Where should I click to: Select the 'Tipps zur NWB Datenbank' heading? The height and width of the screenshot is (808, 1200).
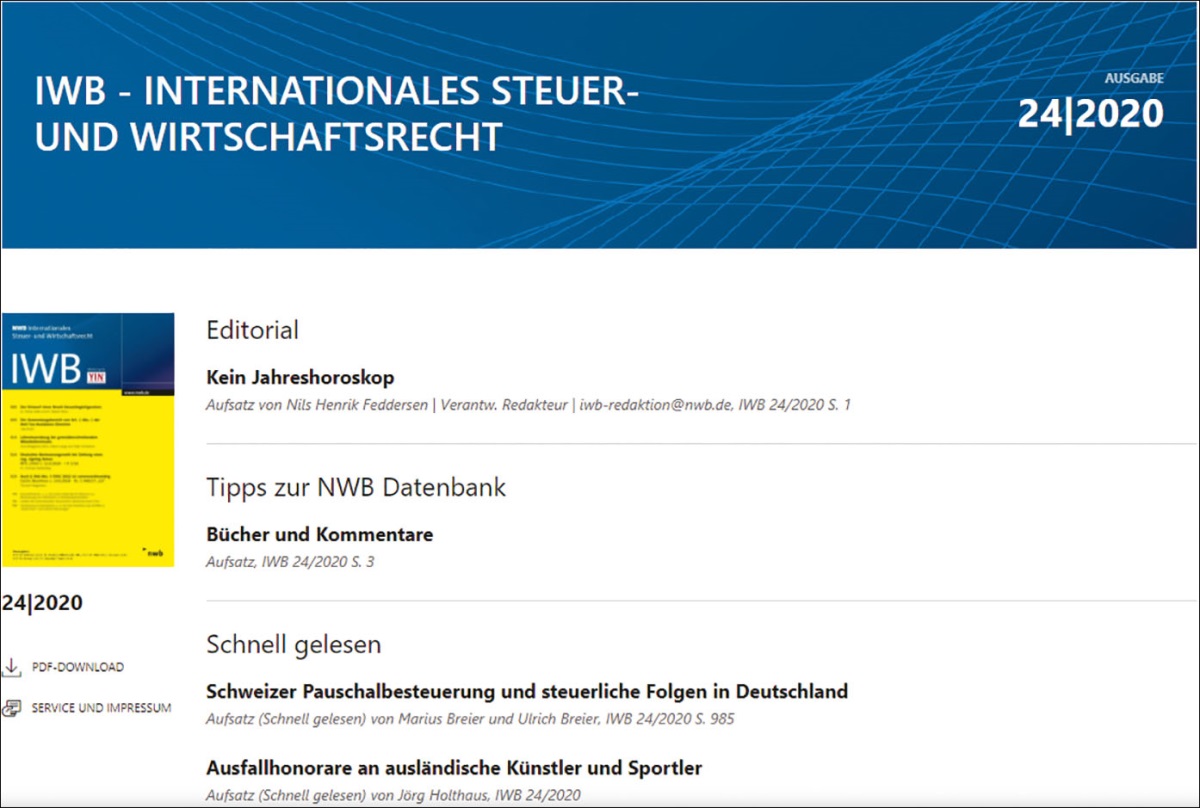(355, 487)
